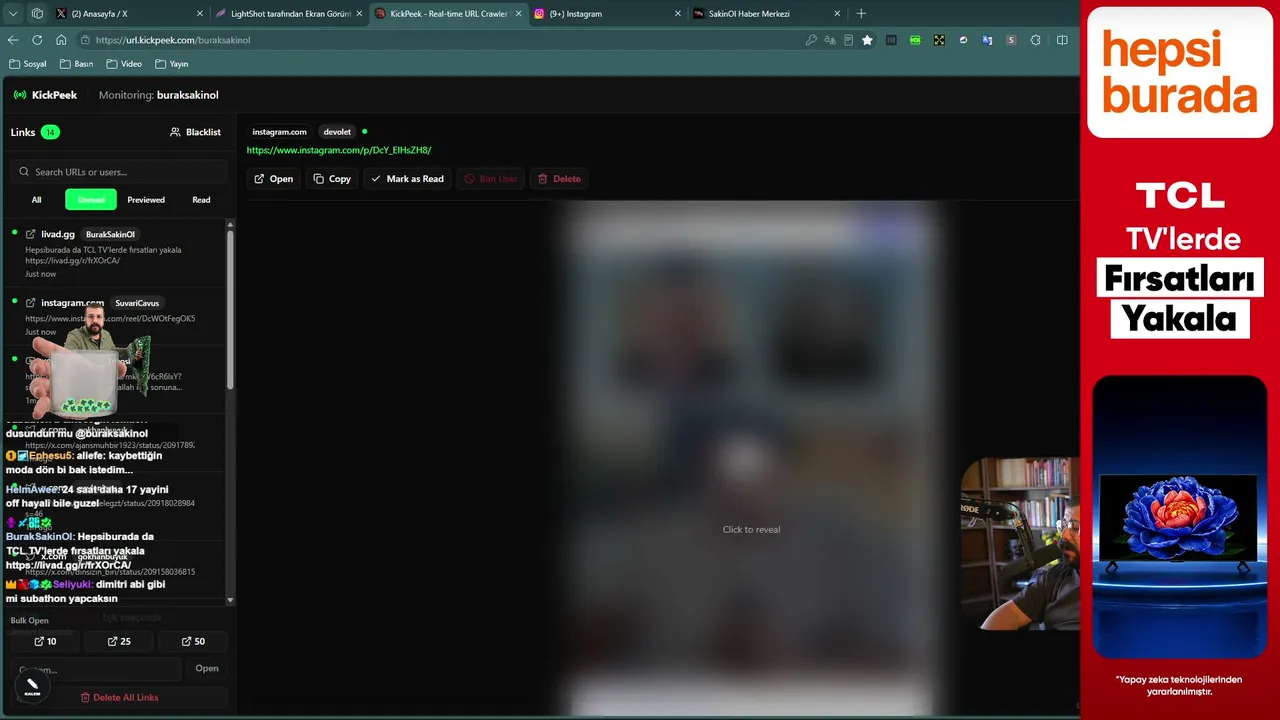Screen dimensions: 1280x720
Task: Click the devolet user tag
Action: pyautogui.click(x=337, y=132)
